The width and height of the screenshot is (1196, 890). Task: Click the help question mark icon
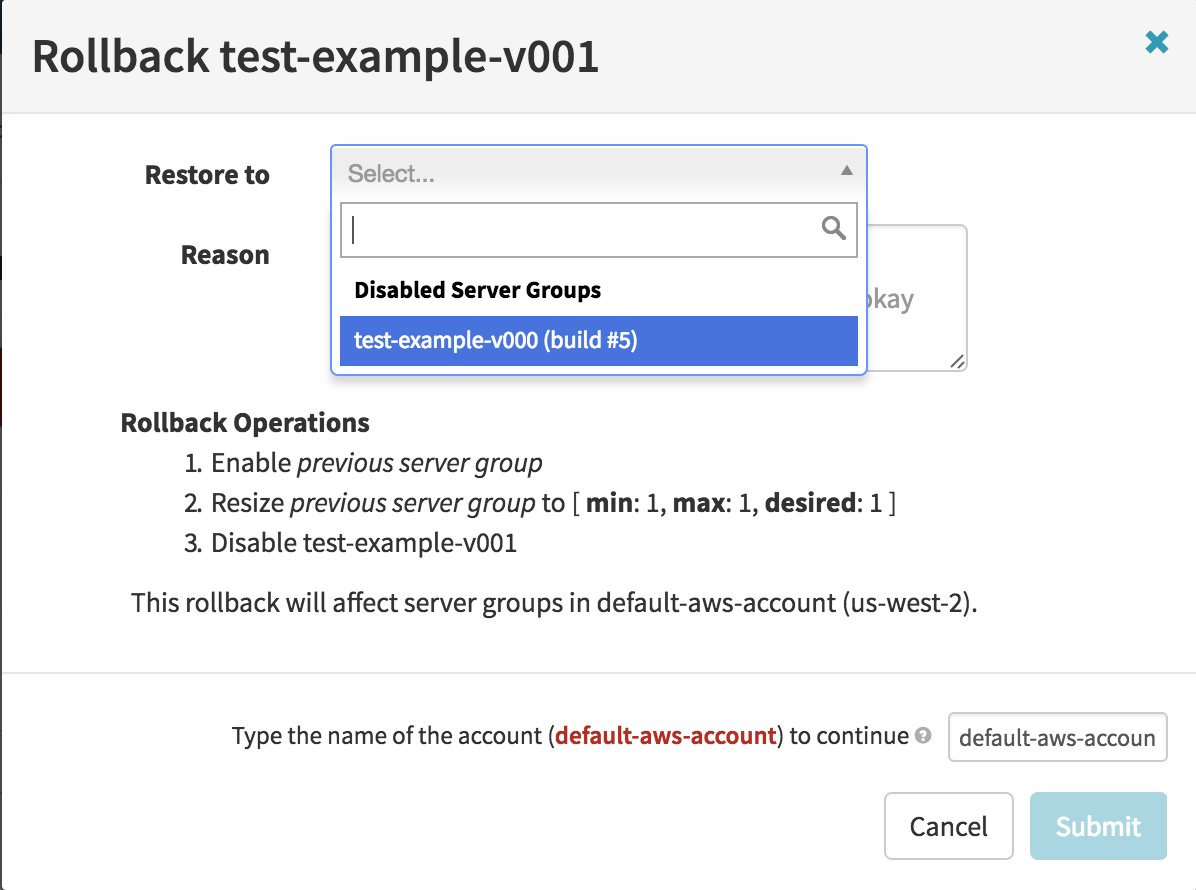click(x=923, y=736)
